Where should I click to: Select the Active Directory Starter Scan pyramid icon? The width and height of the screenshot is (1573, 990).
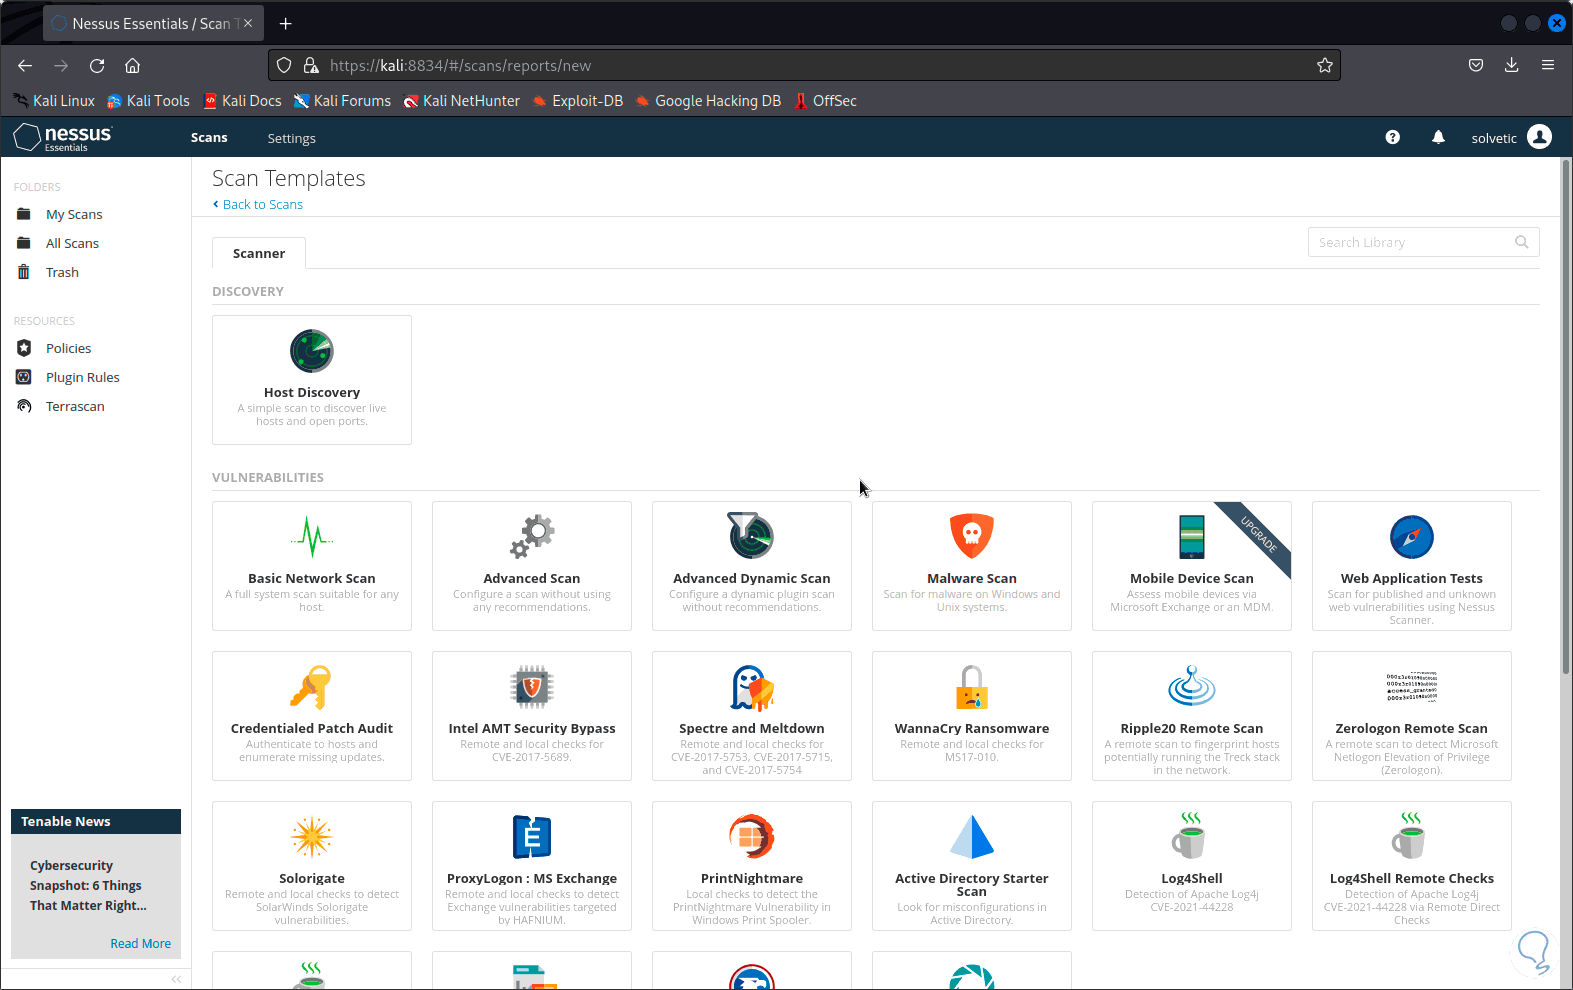tap(972, 837)
